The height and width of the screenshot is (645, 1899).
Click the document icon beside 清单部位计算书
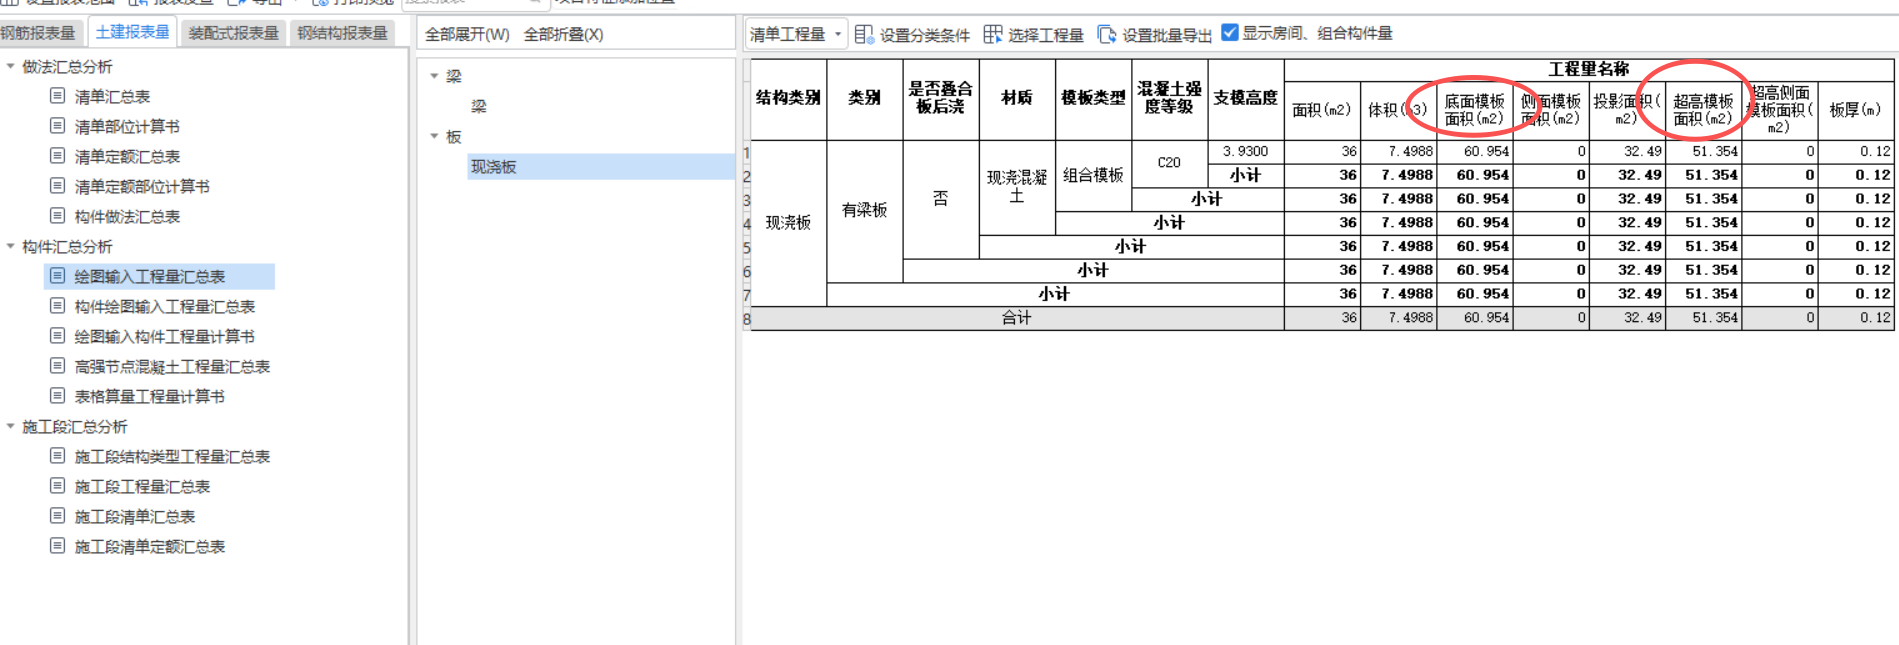[x=58, y=126]
